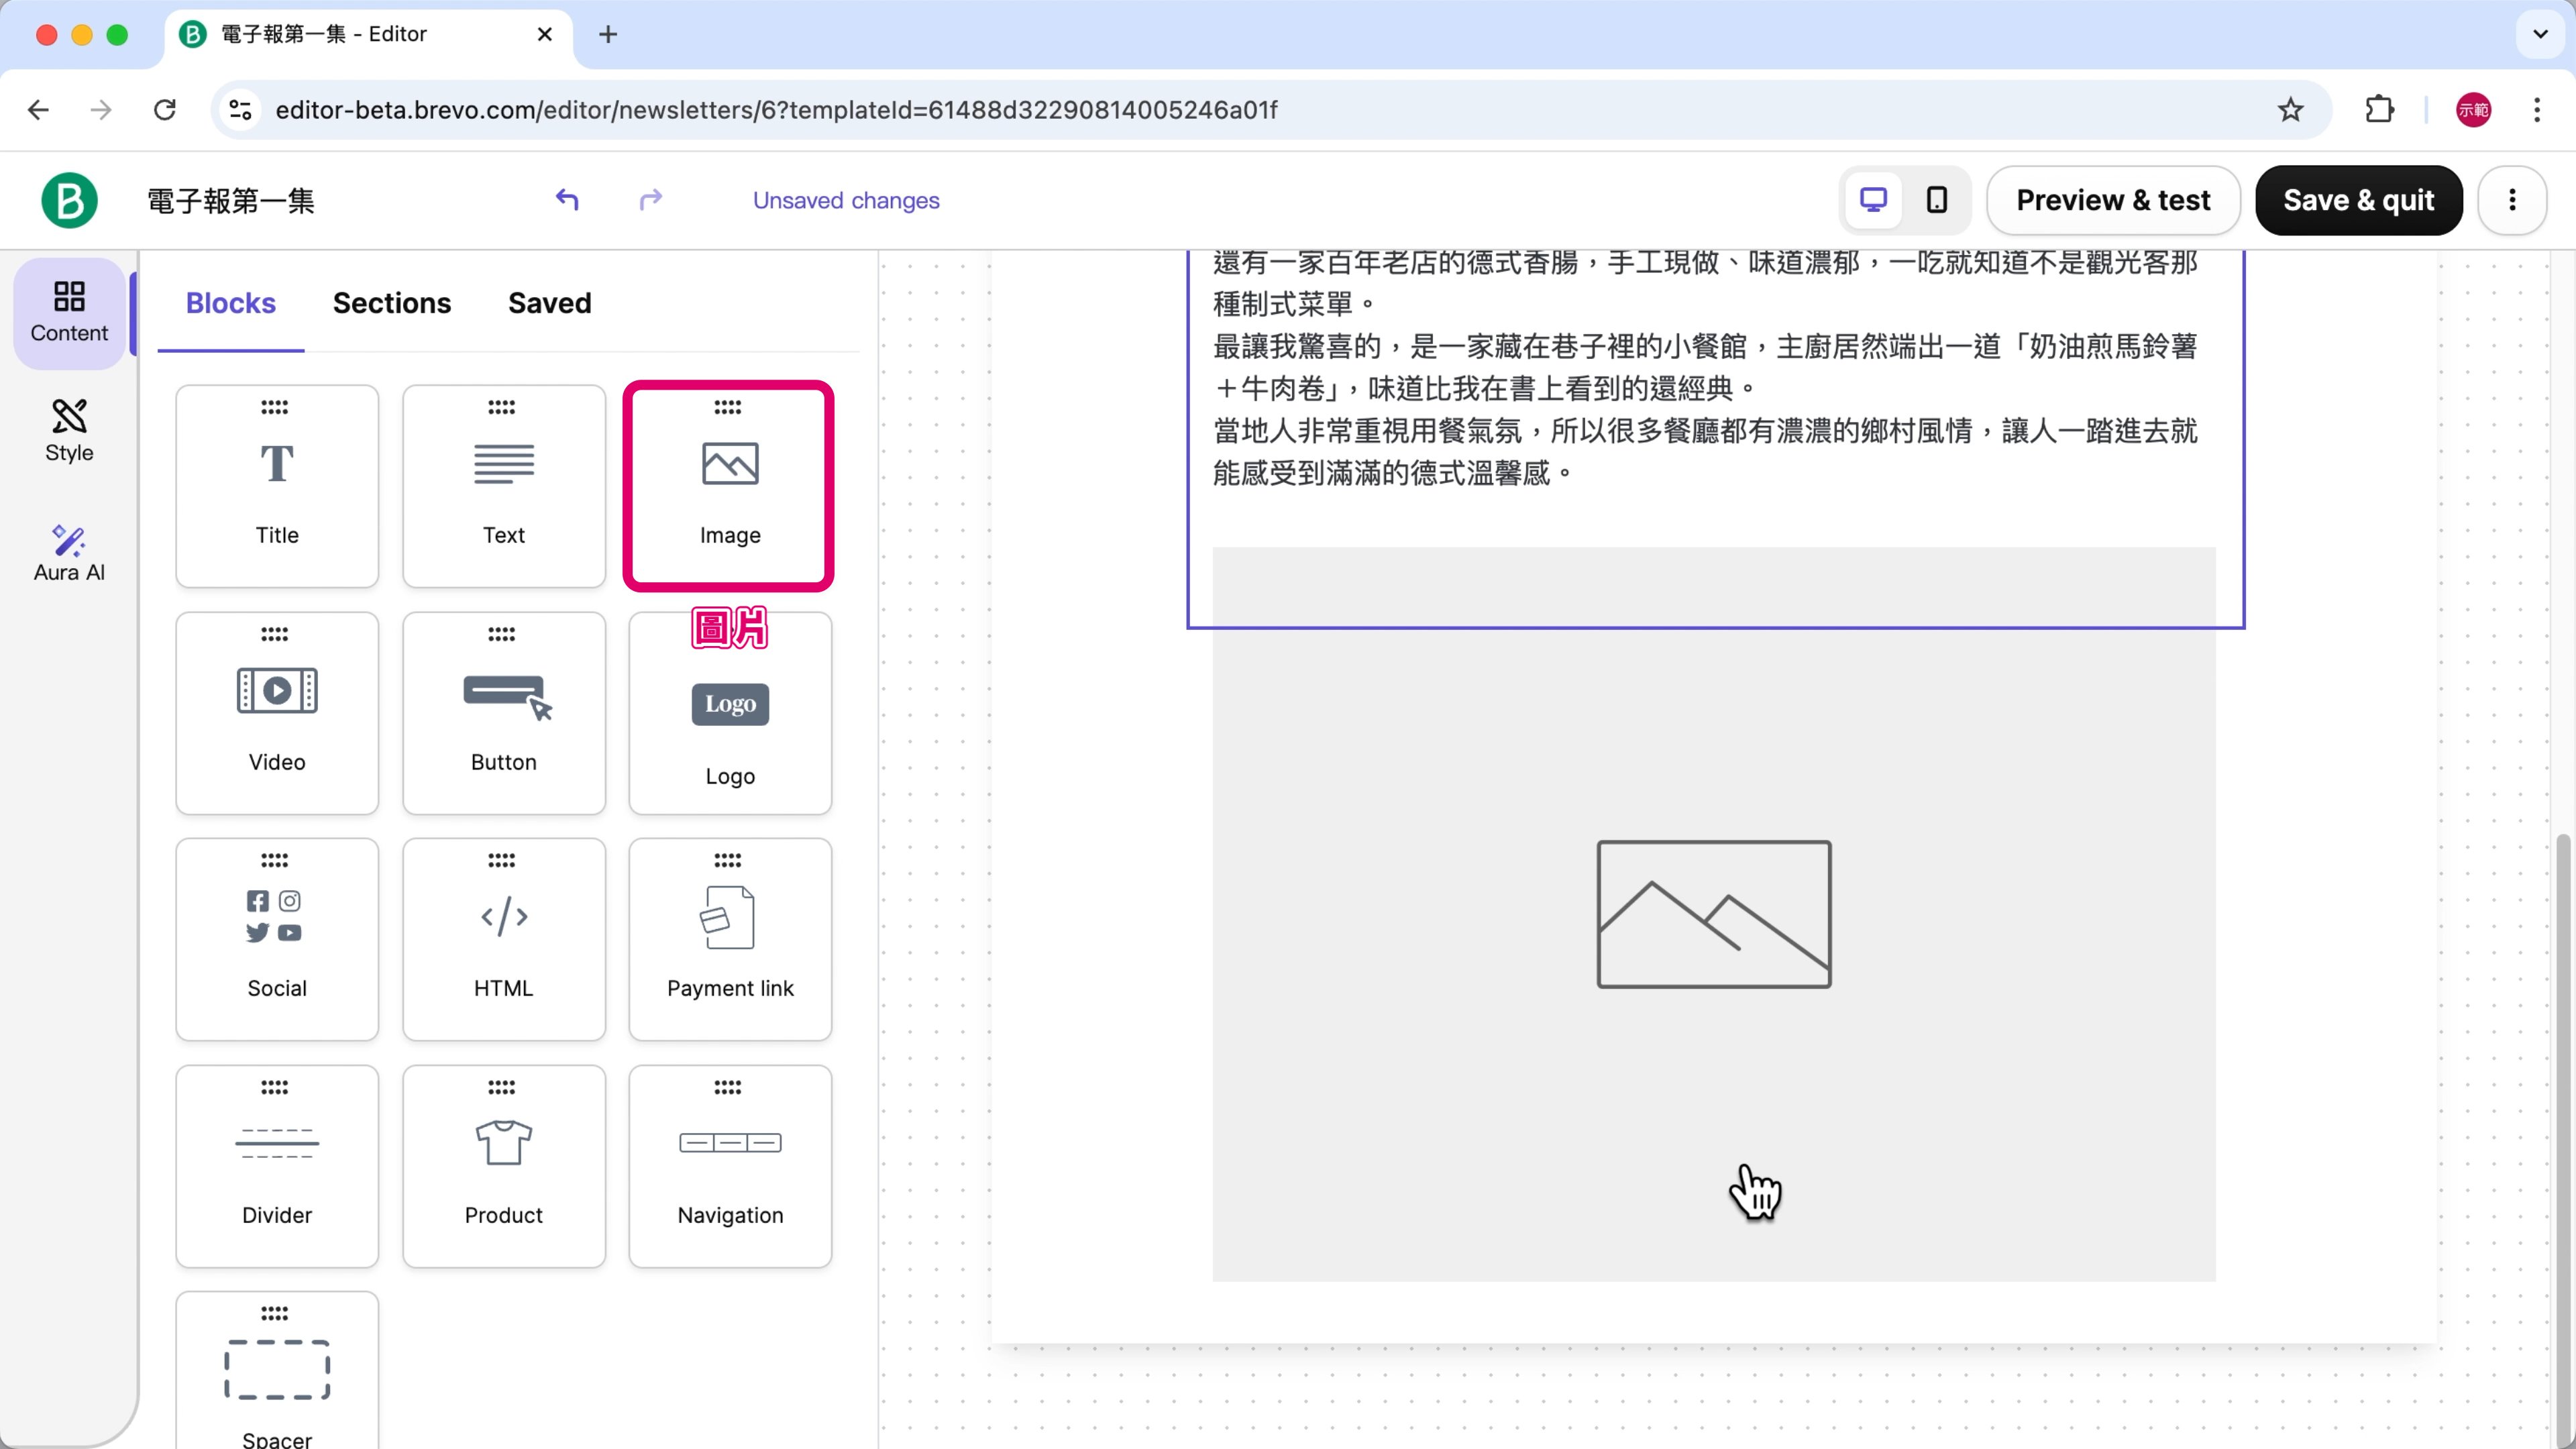Click the empty image placeholder in canvas
Image resolution: width=2576 pixels, height=1449 pixels.
(1713, 914)
